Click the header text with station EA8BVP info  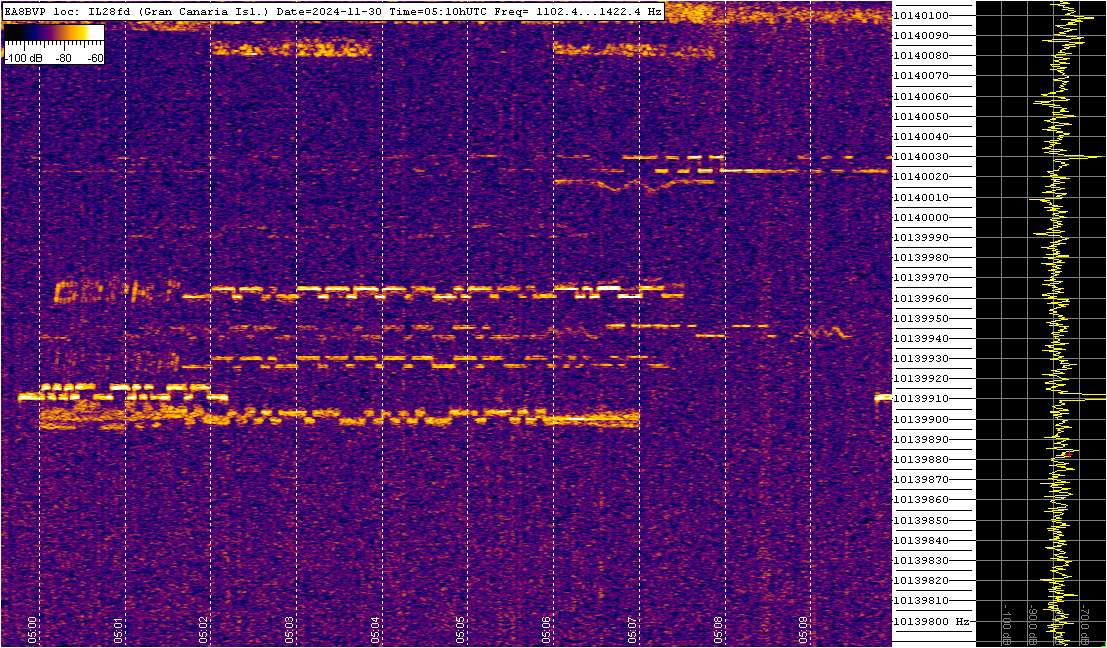pyautogui.click(x=334, y=12)
